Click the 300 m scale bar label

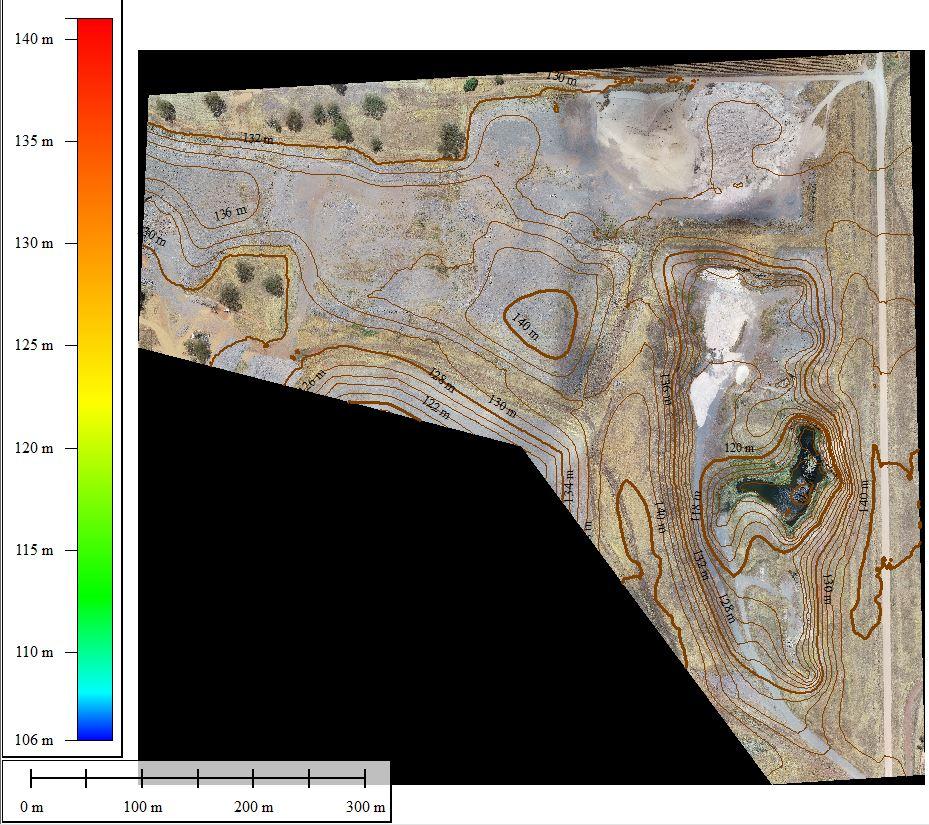(x=365, y=807)
